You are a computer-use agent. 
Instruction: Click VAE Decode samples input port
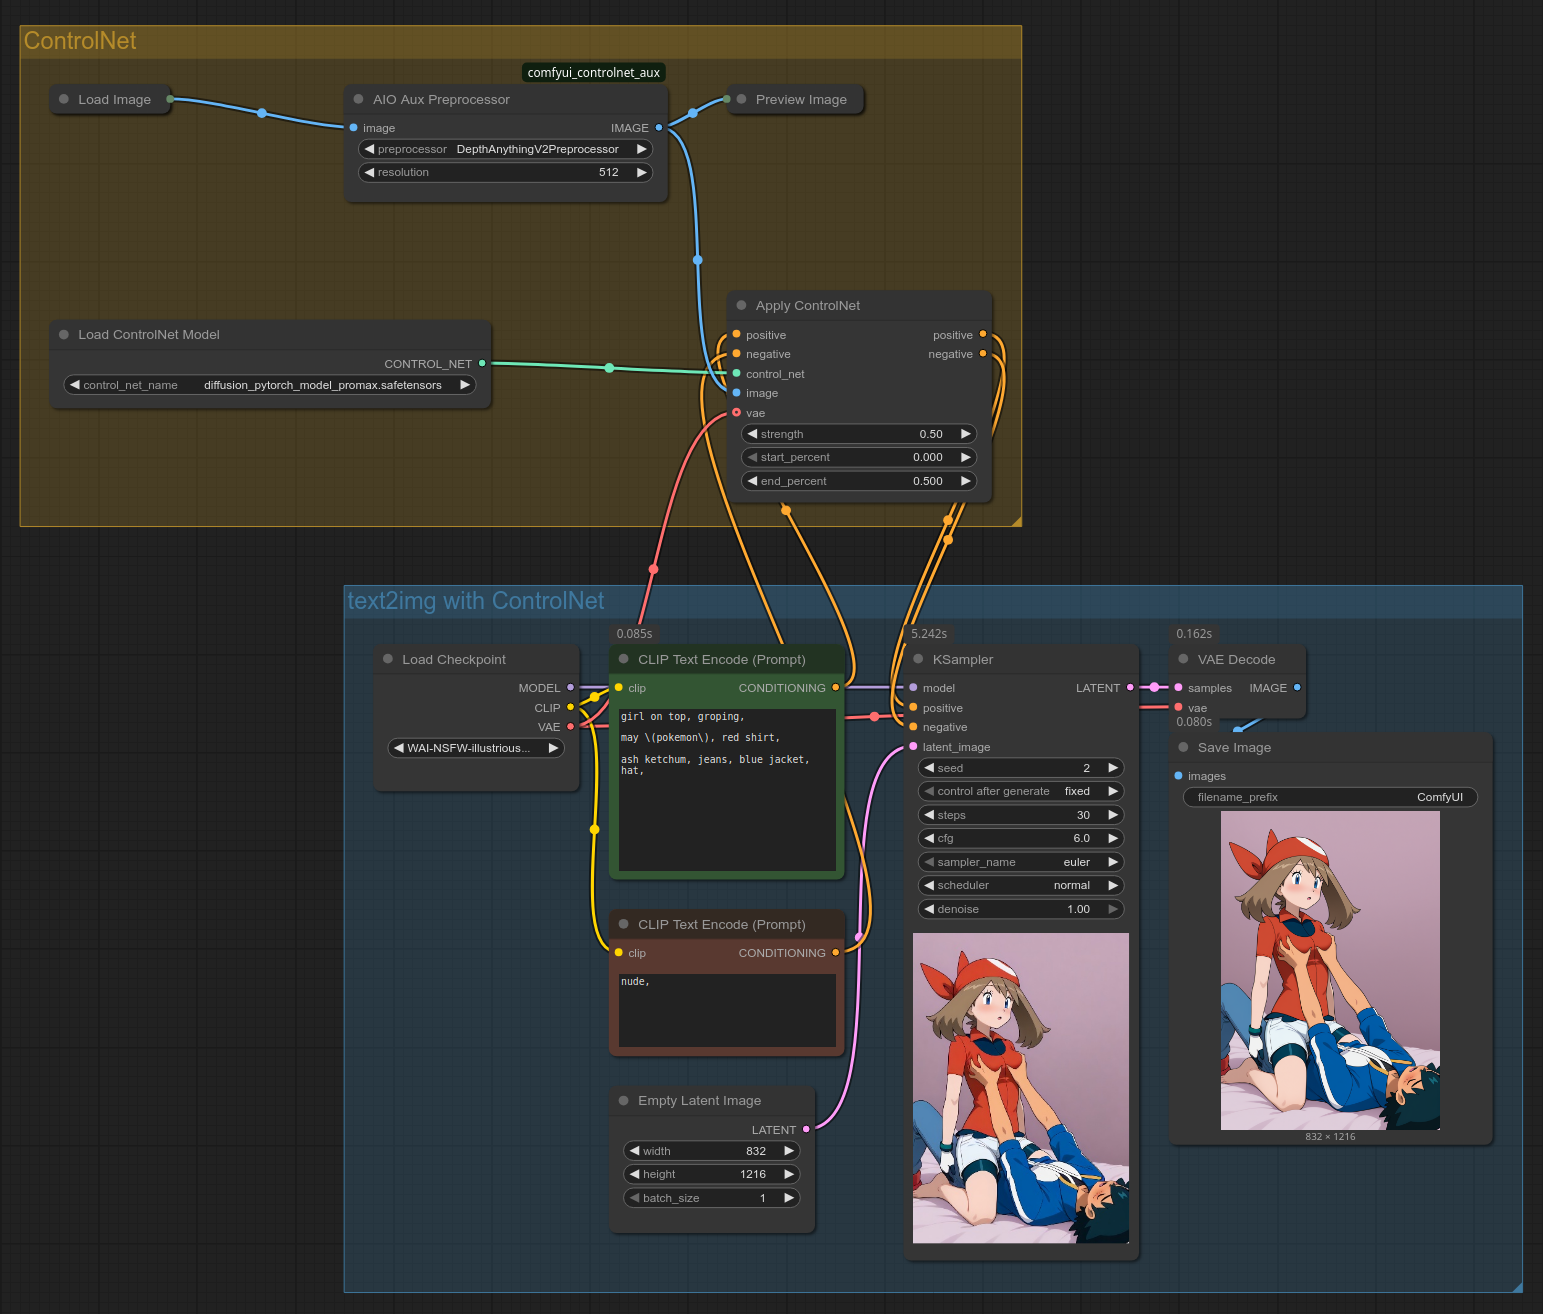coord(1178,688)
